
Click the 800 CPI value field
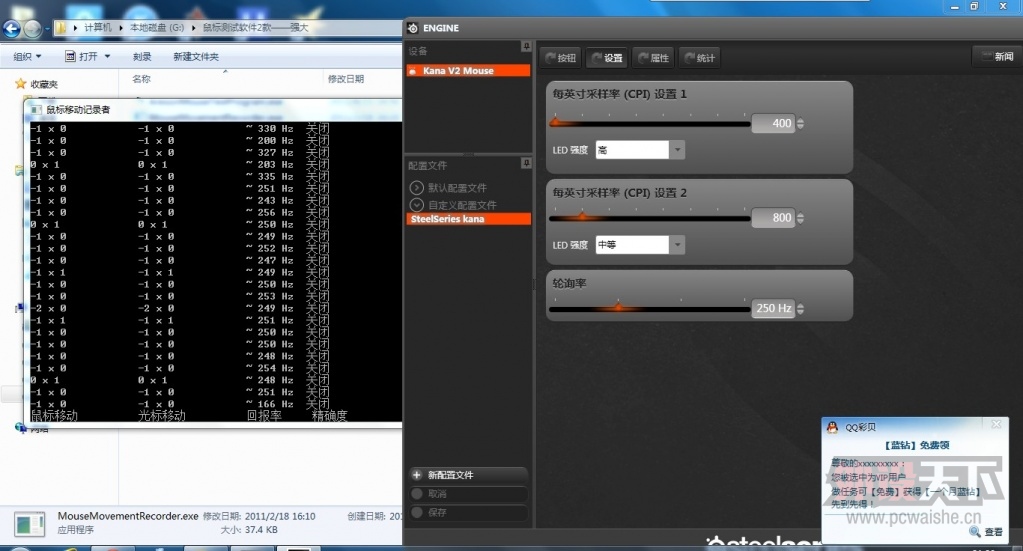[772, 218]
